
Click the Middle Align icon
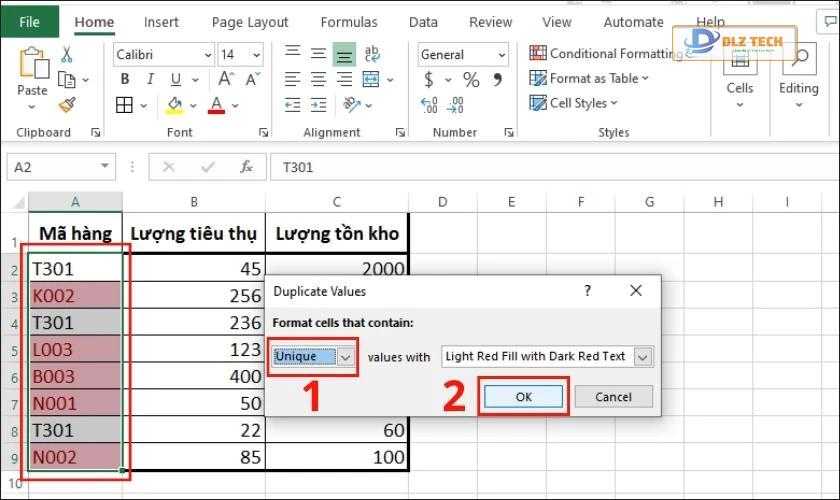click(318, 54)
